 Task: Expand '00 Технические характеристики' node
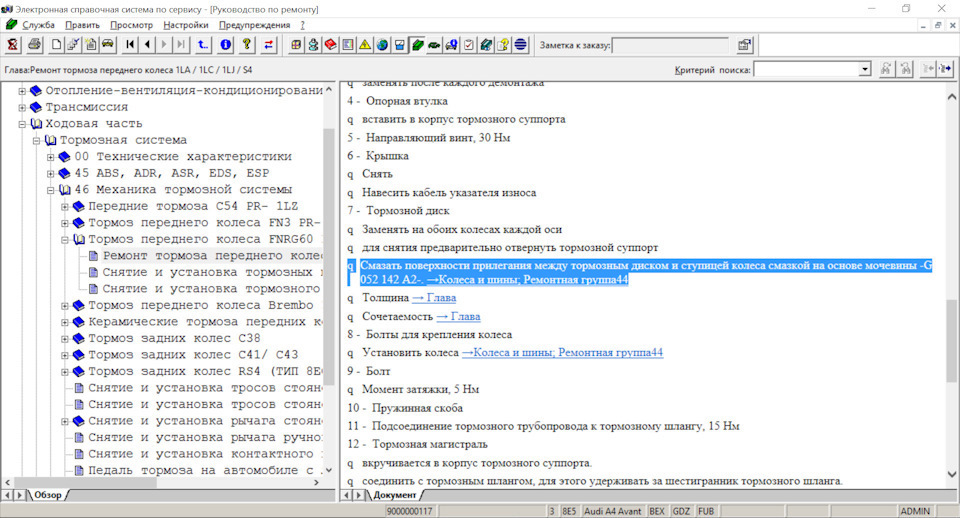point(51,157)
